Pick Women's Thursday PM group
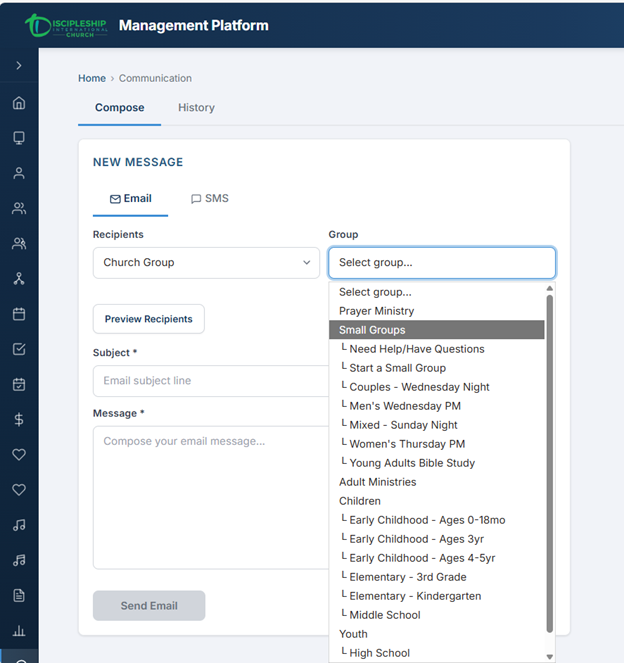This screenshot has height=663, width=624. pyautogui.click(x=437, y=444)
